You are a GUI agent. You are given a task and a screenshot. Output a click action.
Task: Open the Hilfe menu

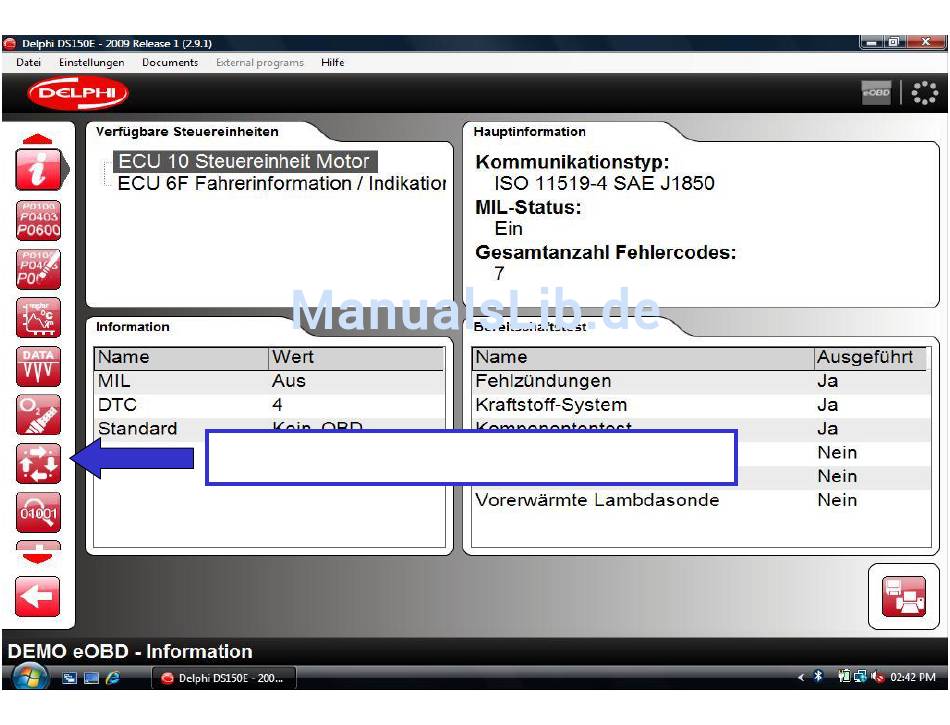tap(333, 62)
